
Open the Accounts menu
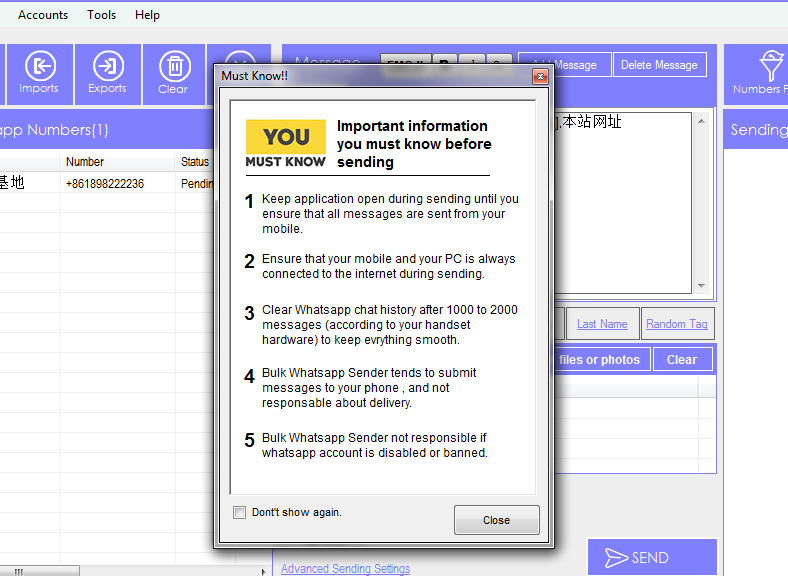(x=43, y=15)
